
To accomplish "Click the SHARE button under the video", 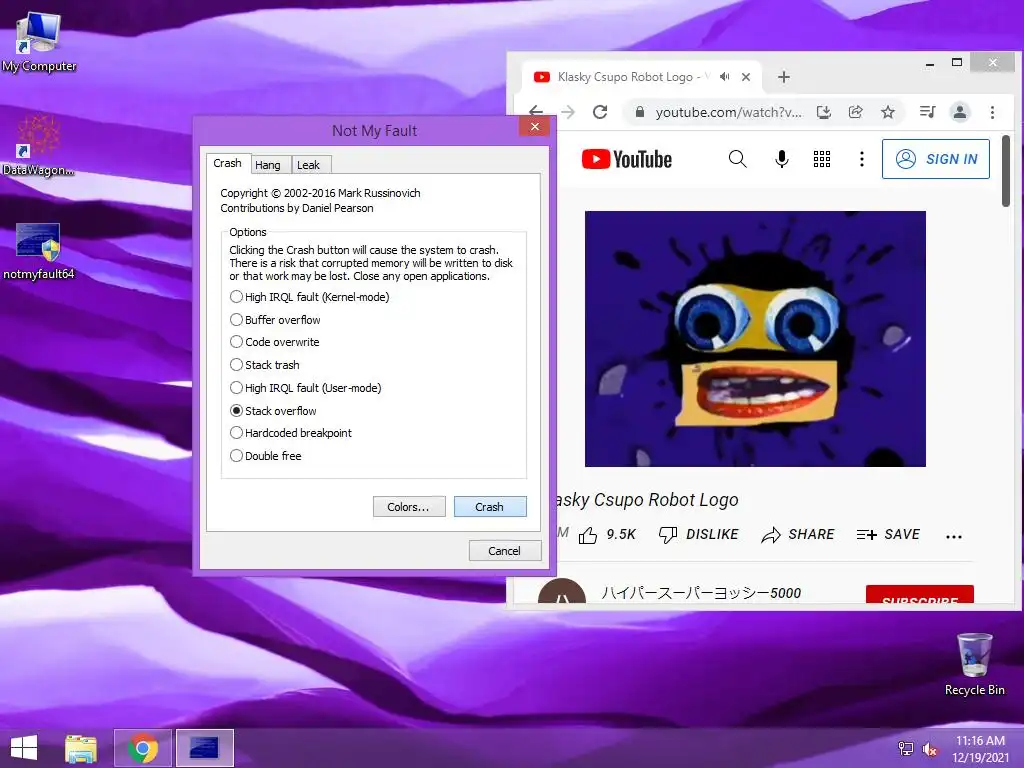I will pyautogui.click(x=798, y=535).
